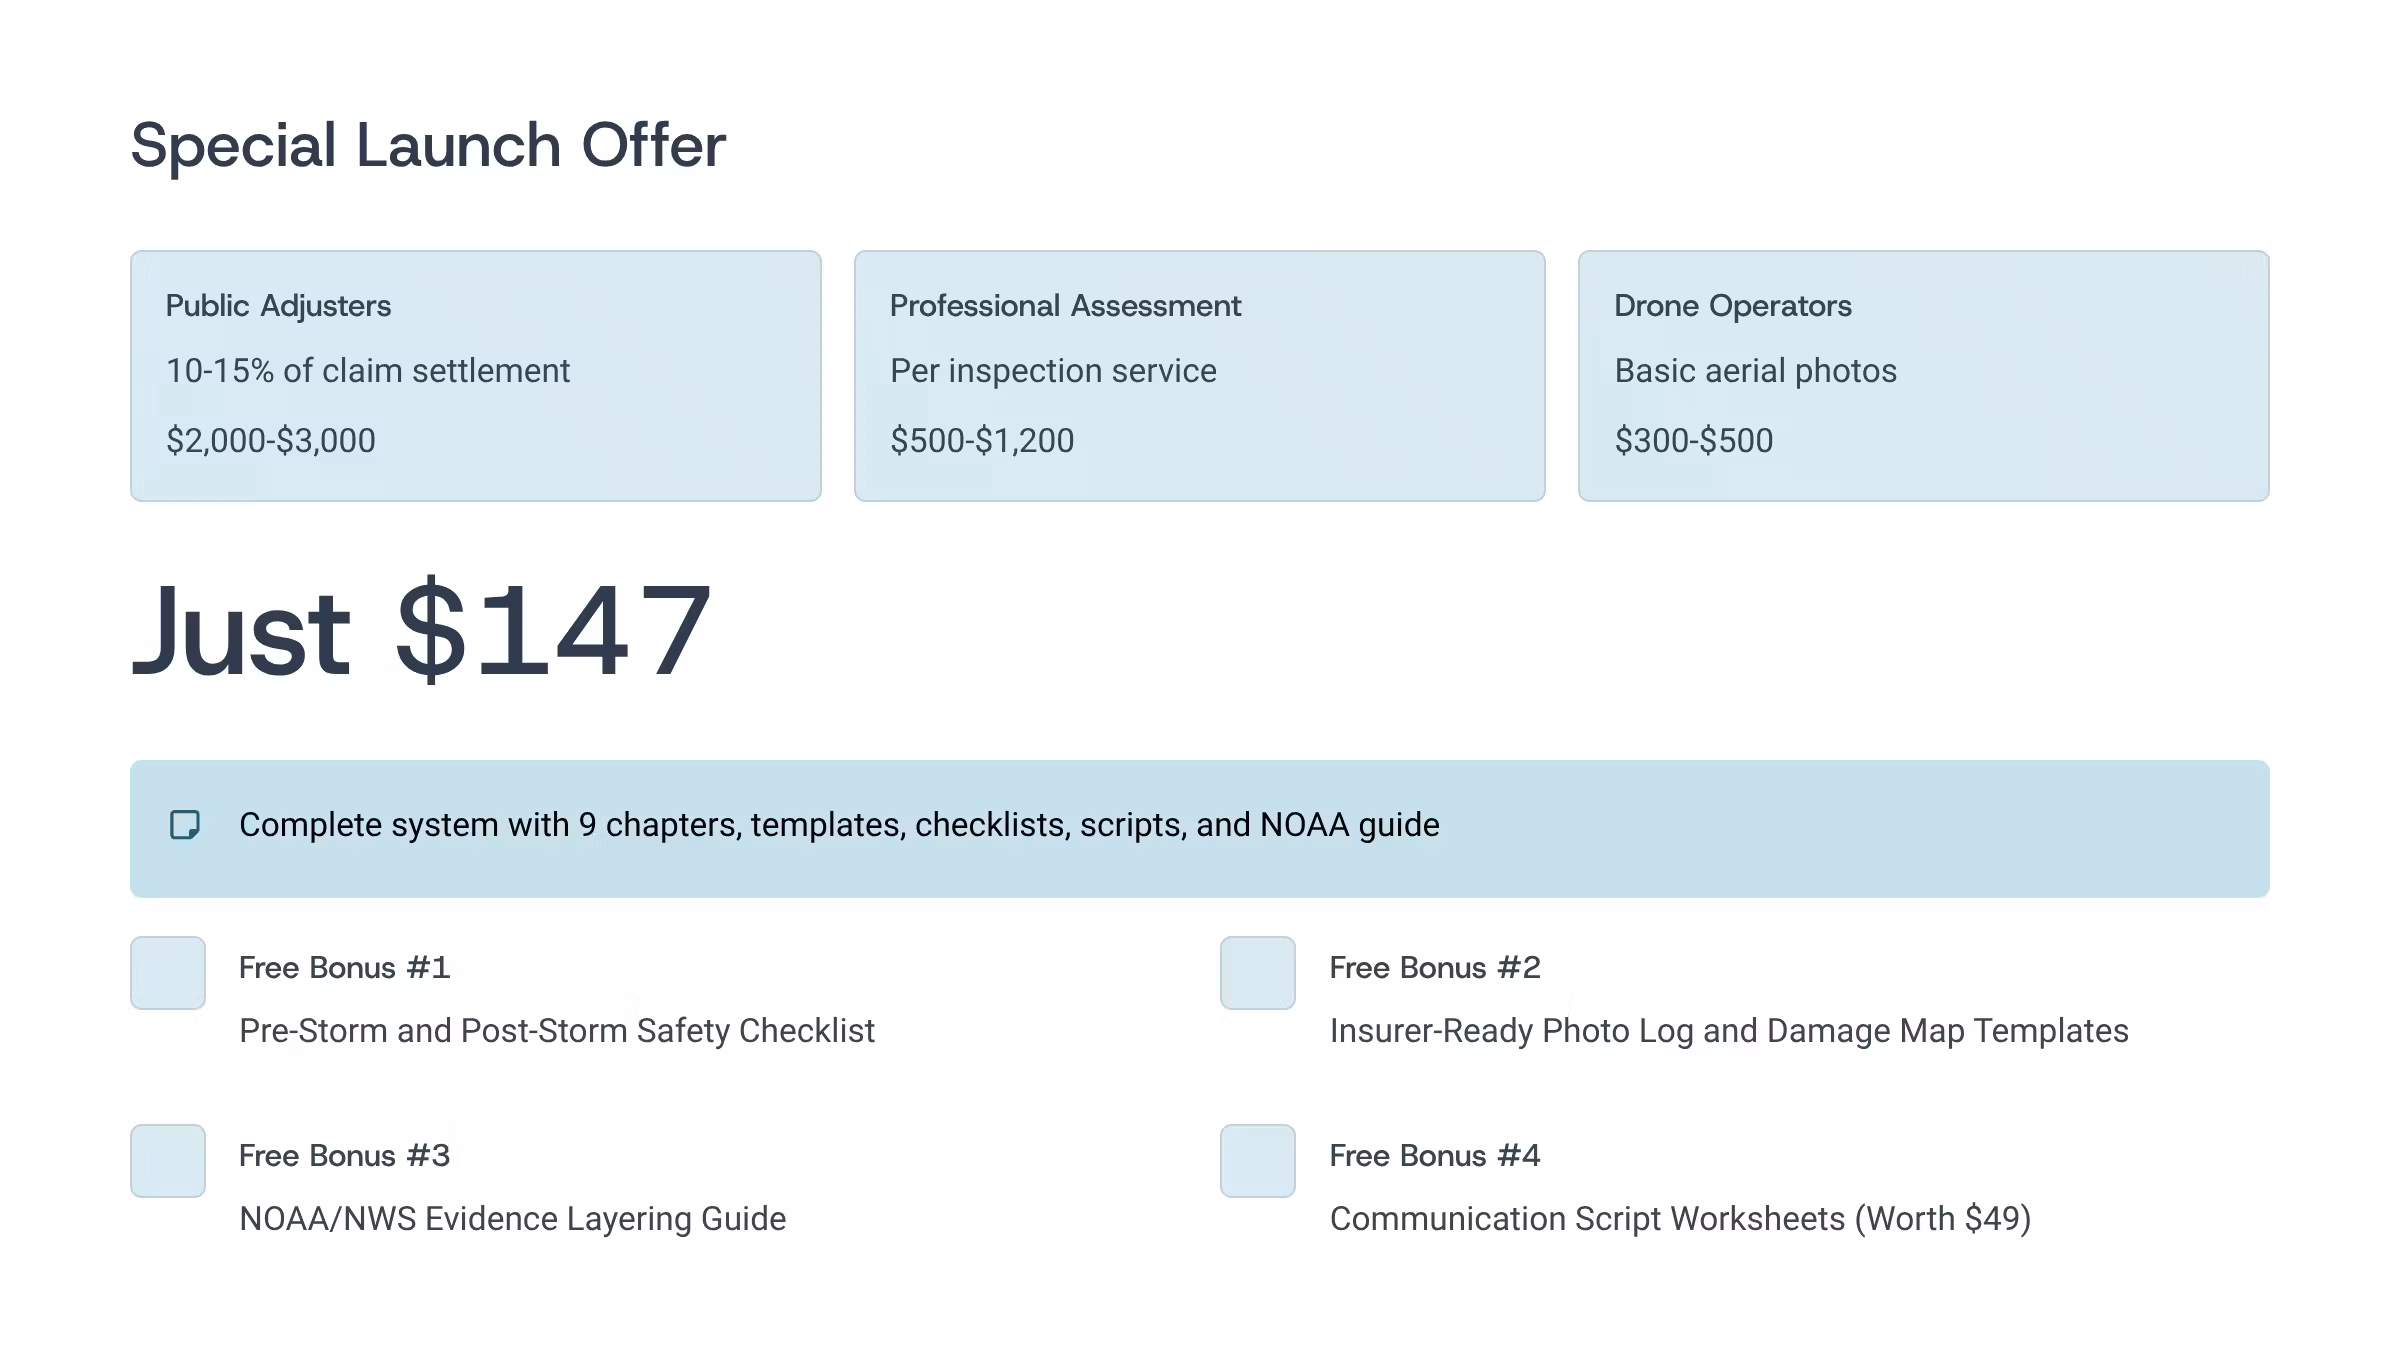This screenshot has width=2400, height=1350.
Task: Click the Free Bonus #1 label
Action: point(344,968)
